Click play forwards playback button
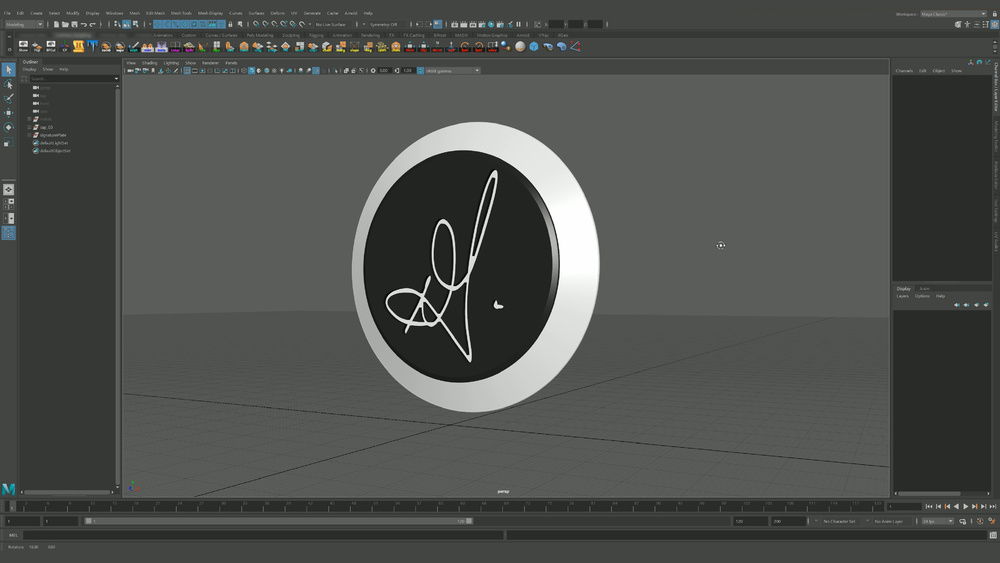1000x563 pixels. [966, 506]
